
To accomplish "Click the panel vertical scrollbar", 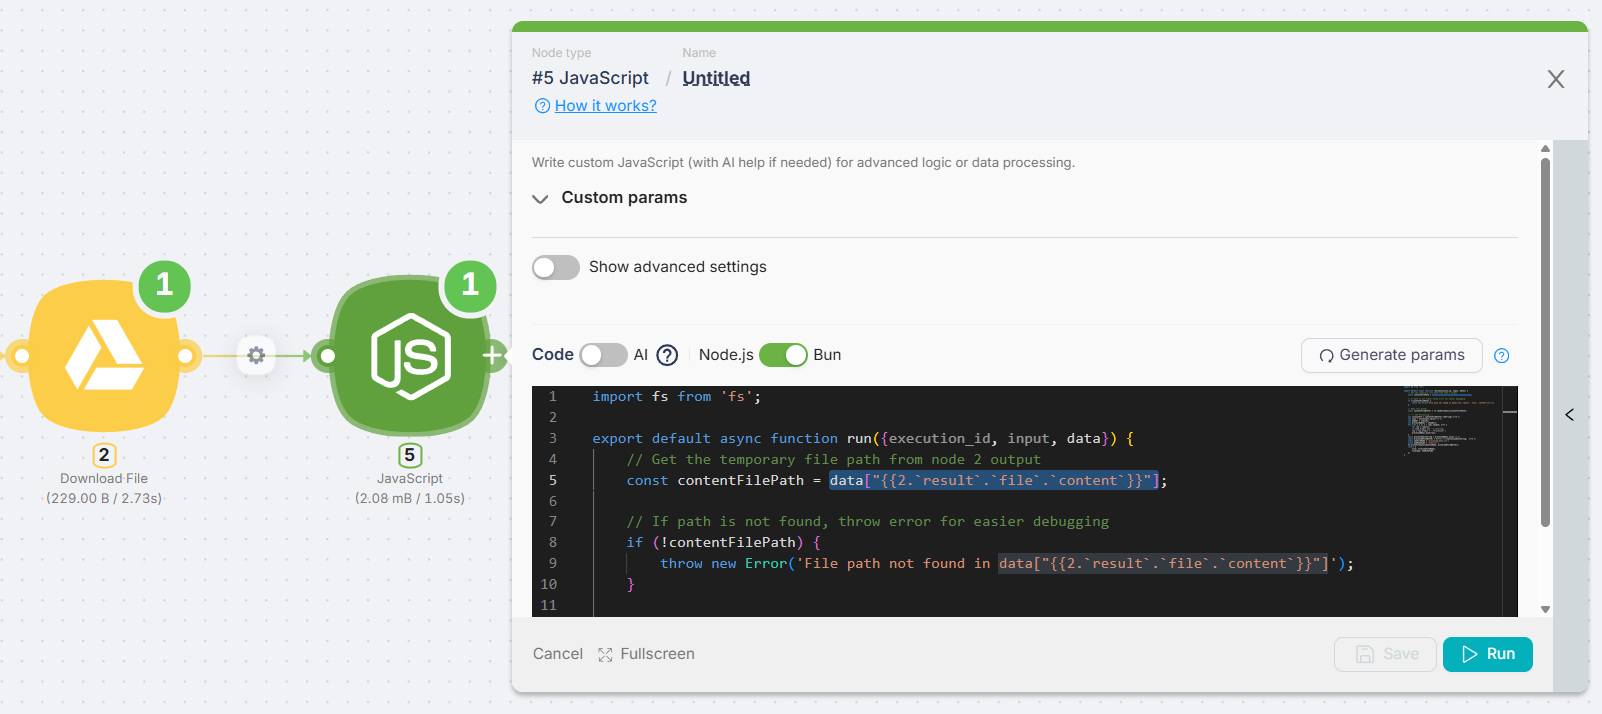I will coord(1545,343).
